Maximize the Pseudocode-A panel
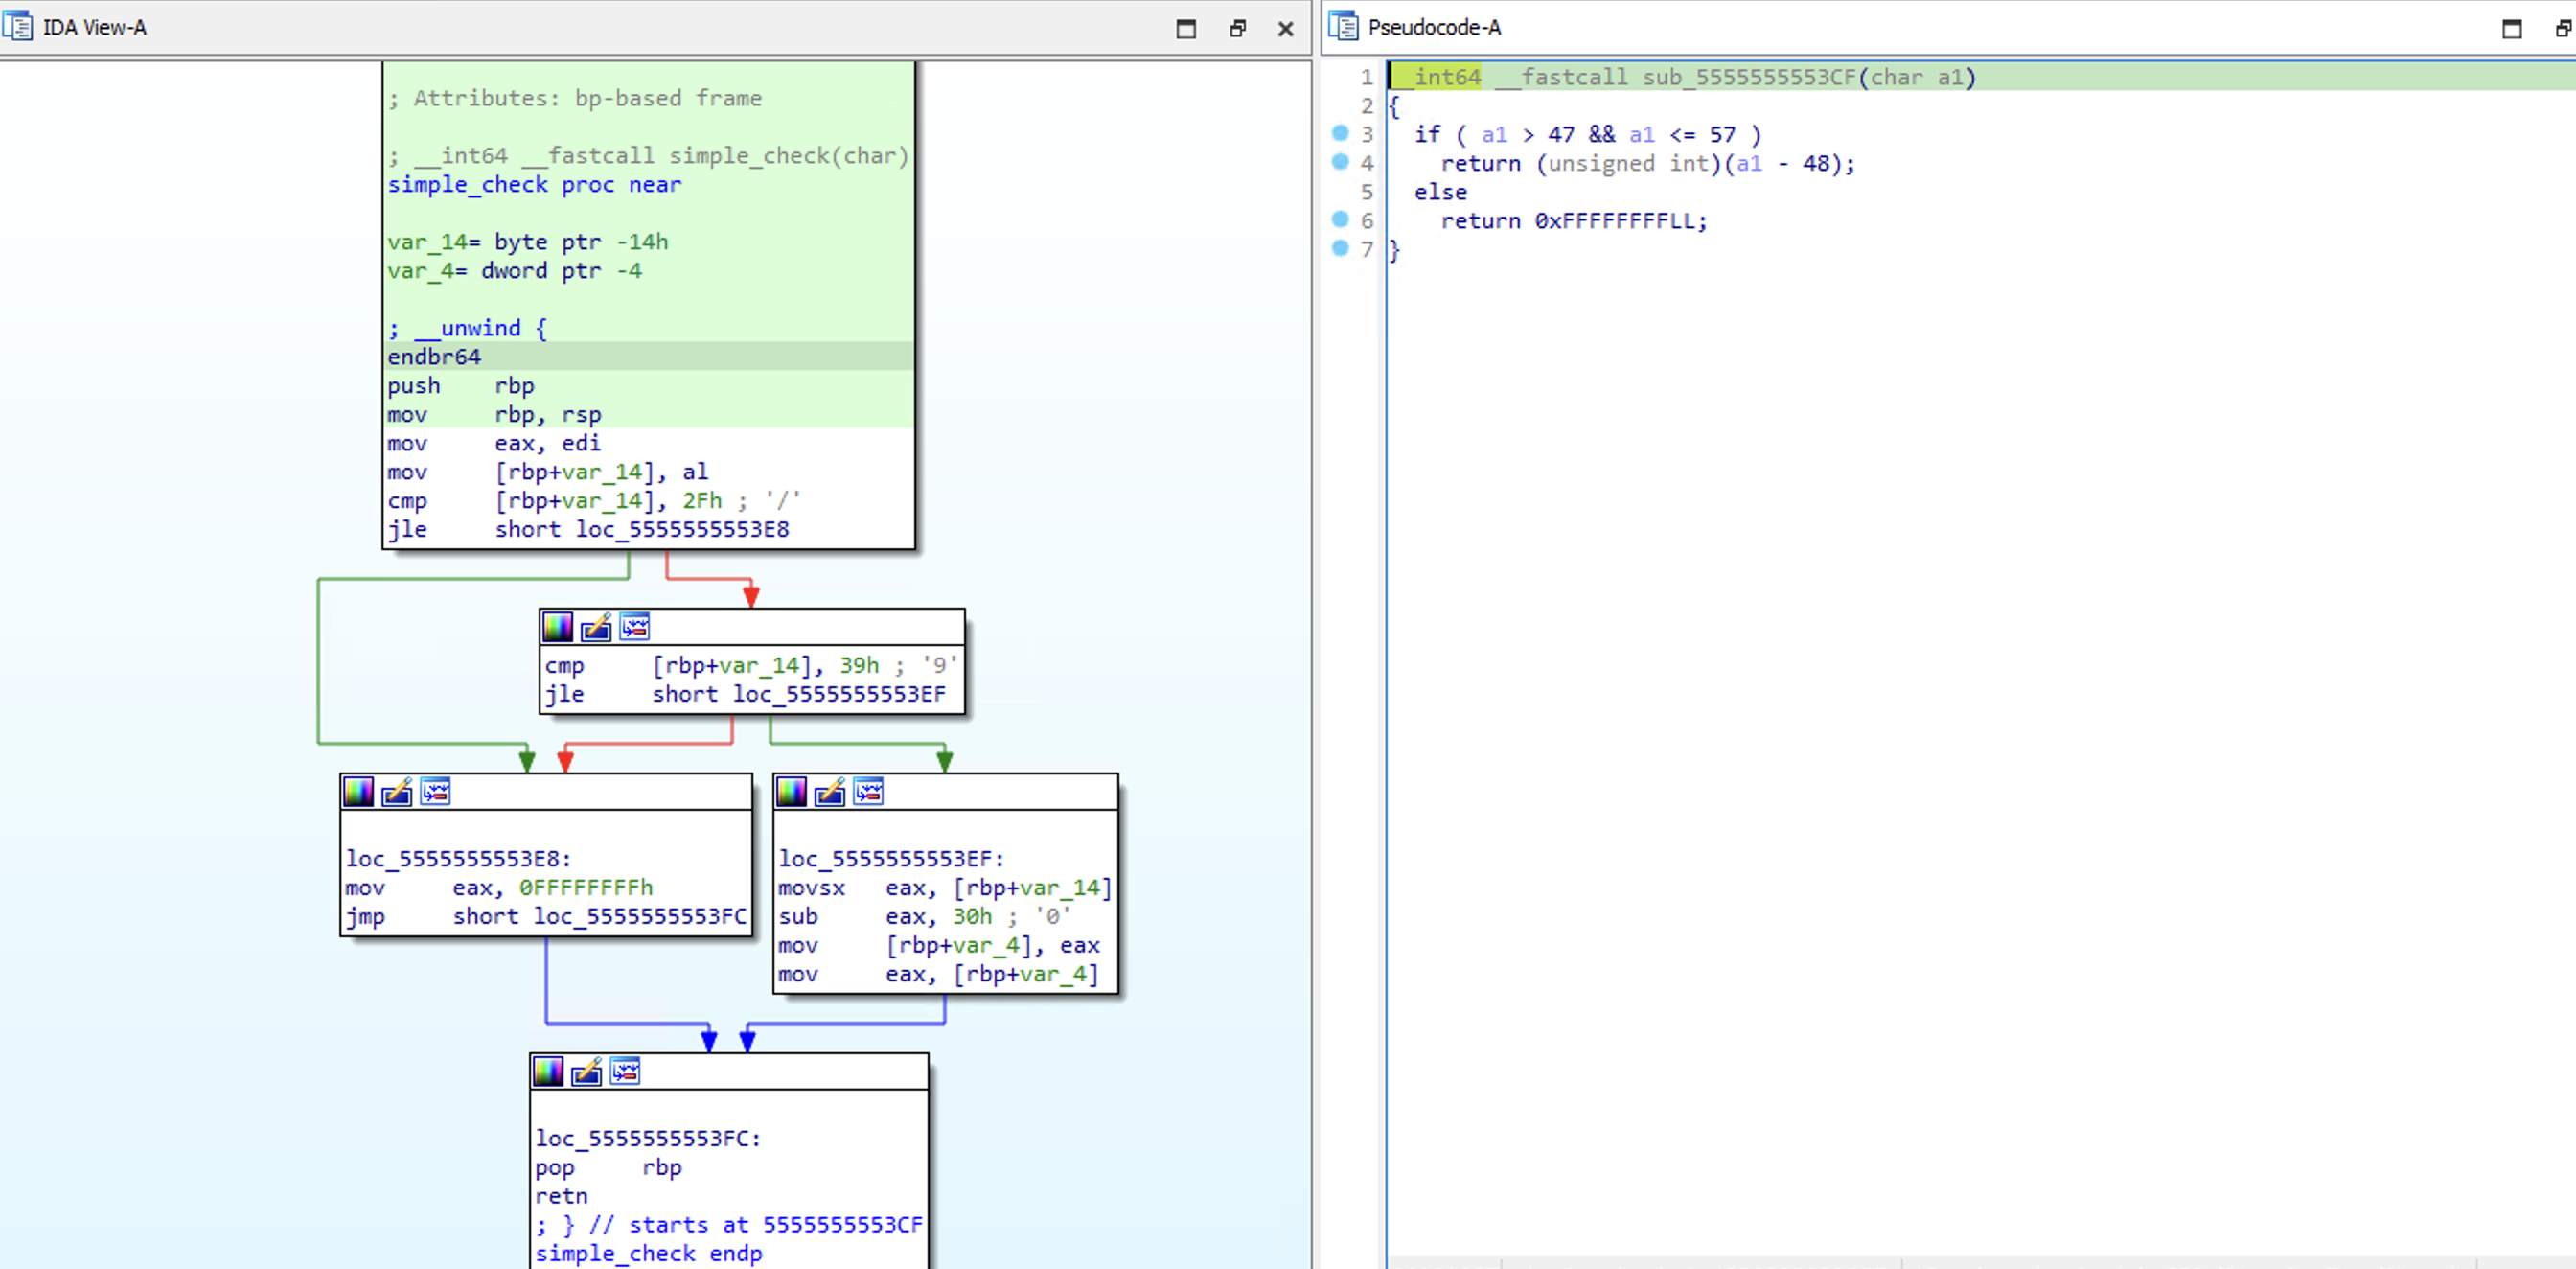Viewport: 2576px width, 1269px height. [2512, 29]
